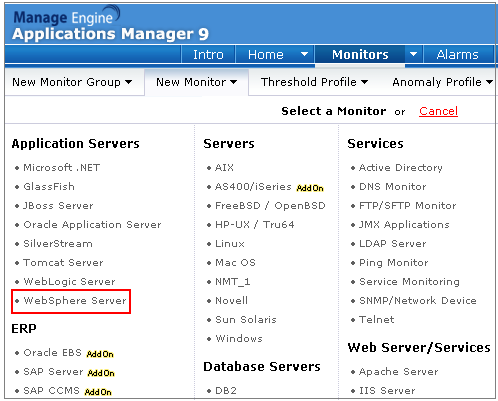Open the Alarms tab

click(x=458, y=55)
